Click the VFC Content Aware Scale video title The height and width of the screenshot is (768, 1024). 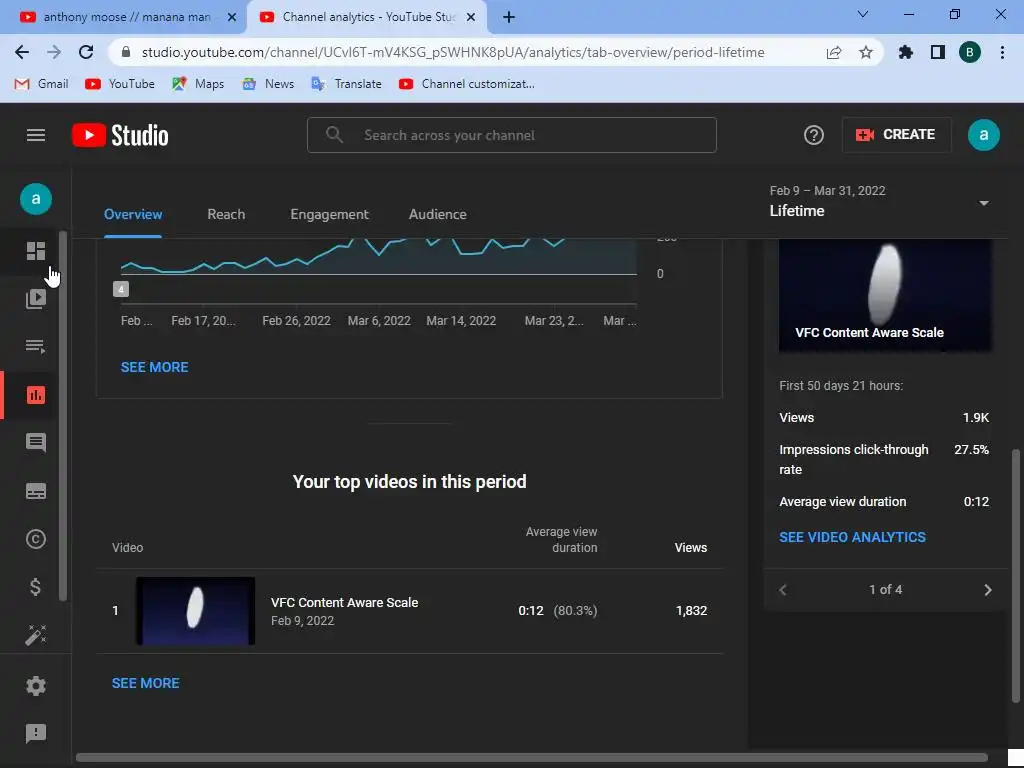tap(344, 602)
